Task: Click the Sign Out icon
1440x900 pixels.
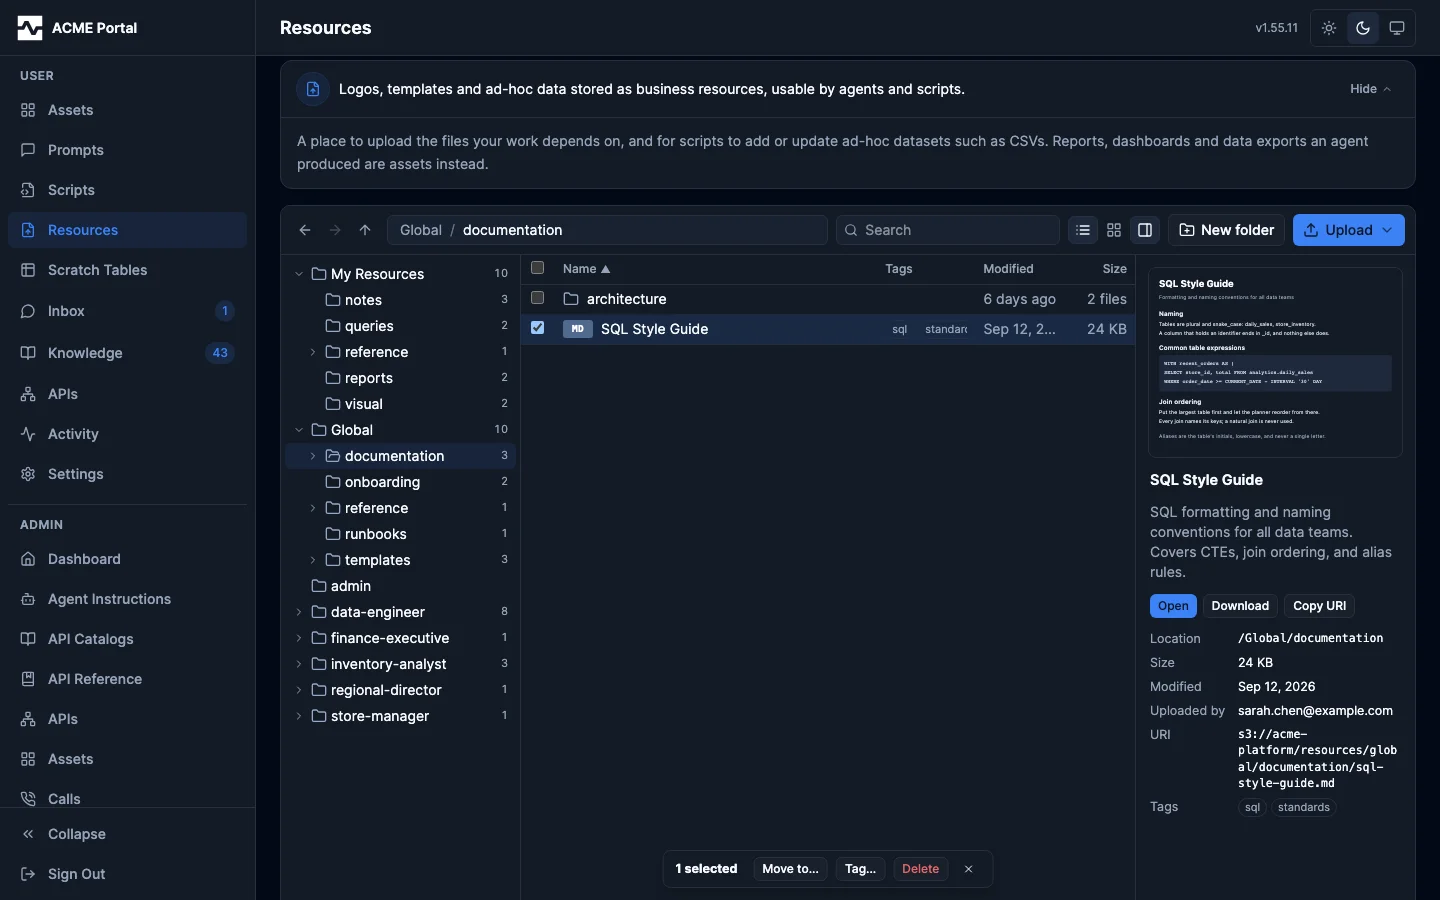Action: tap(28, 874)
